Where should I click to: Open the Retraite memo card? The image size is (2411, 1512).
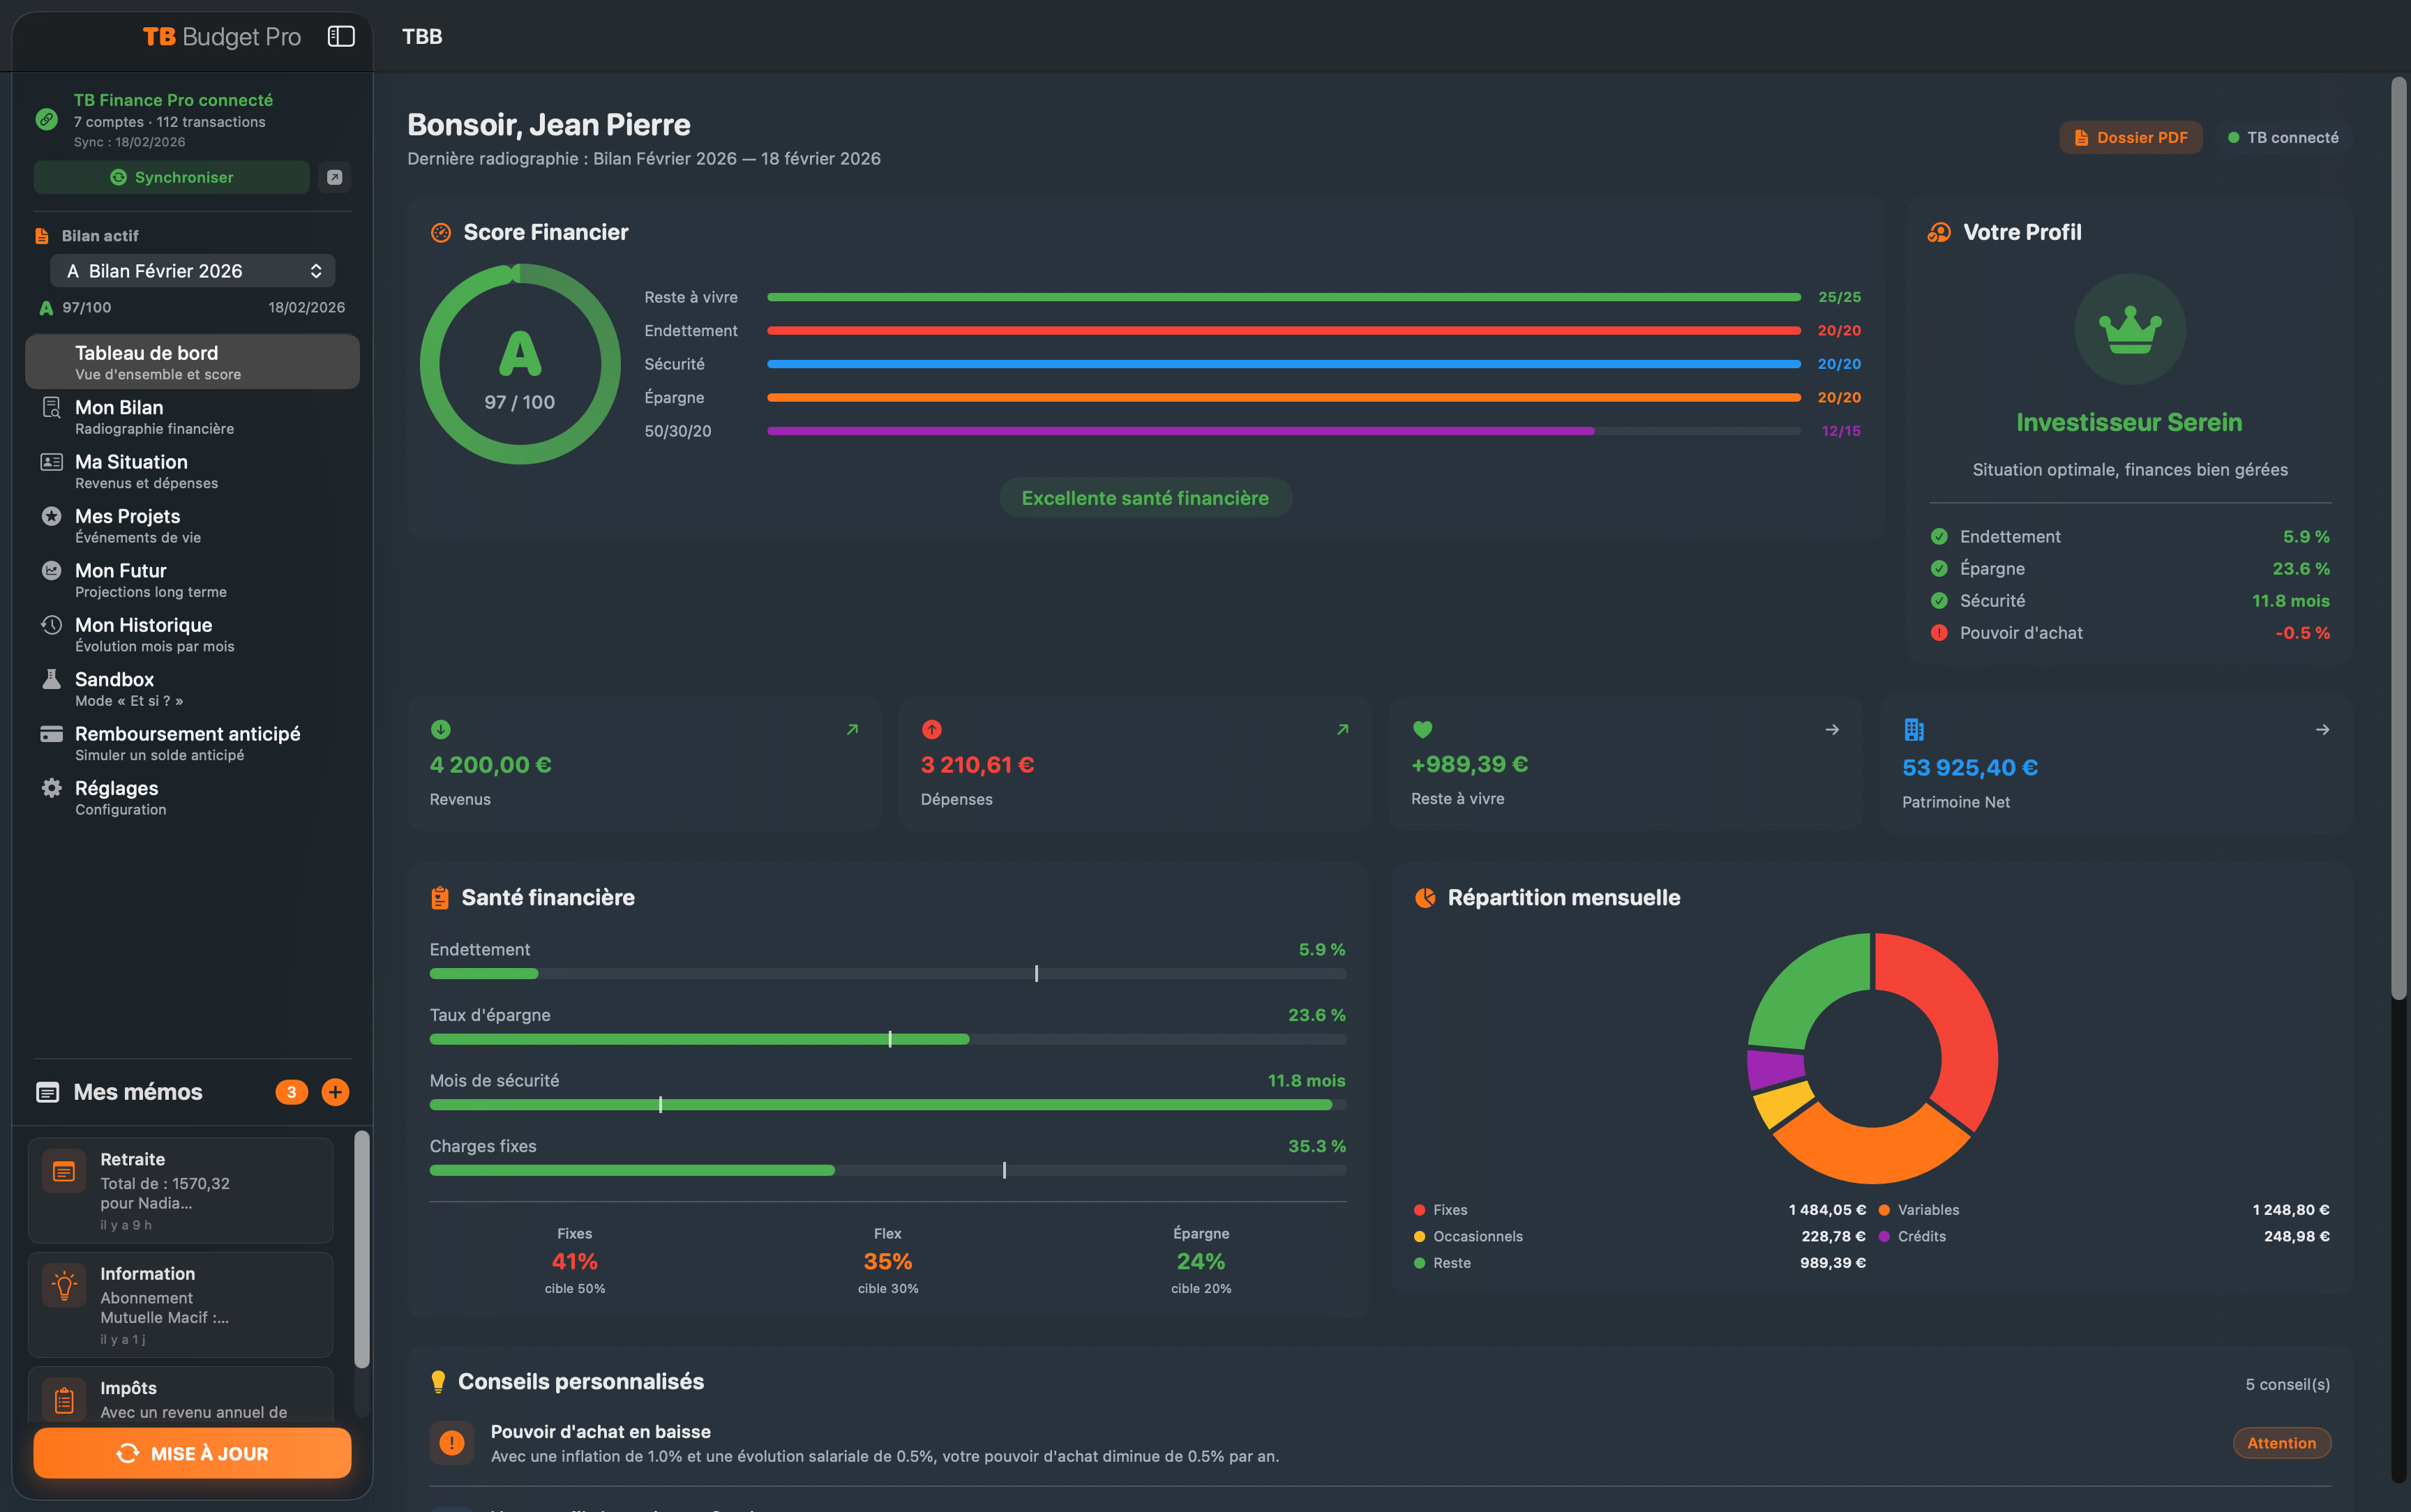(x=180, y=1190)
